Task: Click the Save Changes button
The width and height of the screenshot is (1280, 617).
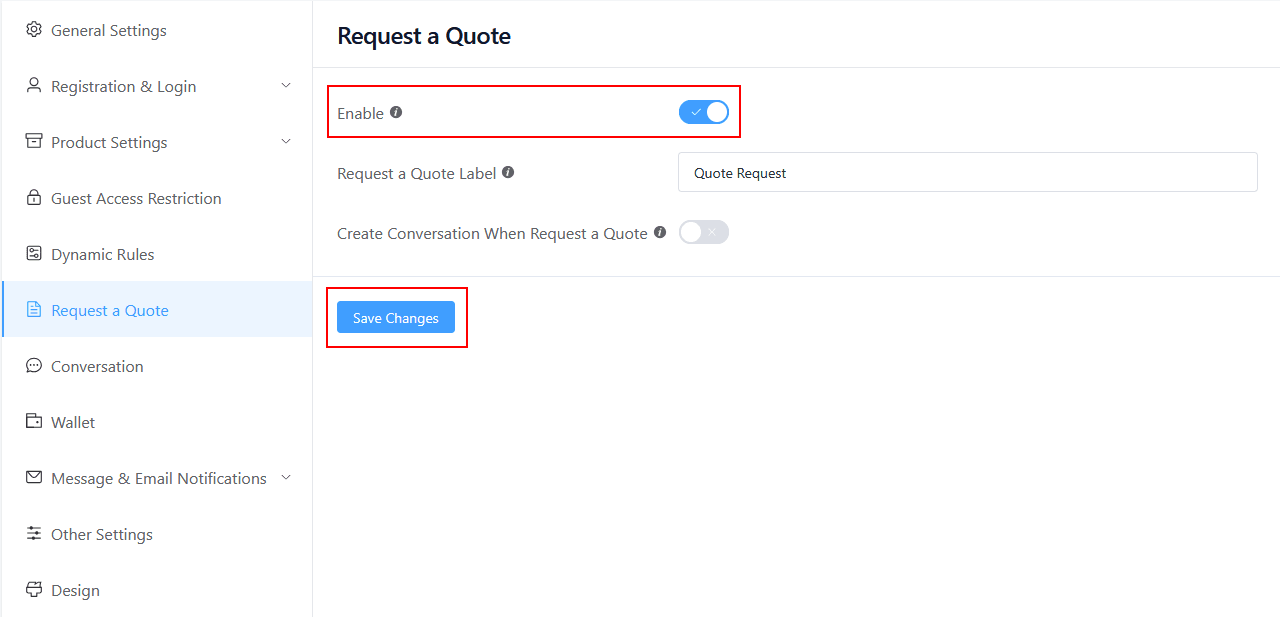Action: (396, 318)
